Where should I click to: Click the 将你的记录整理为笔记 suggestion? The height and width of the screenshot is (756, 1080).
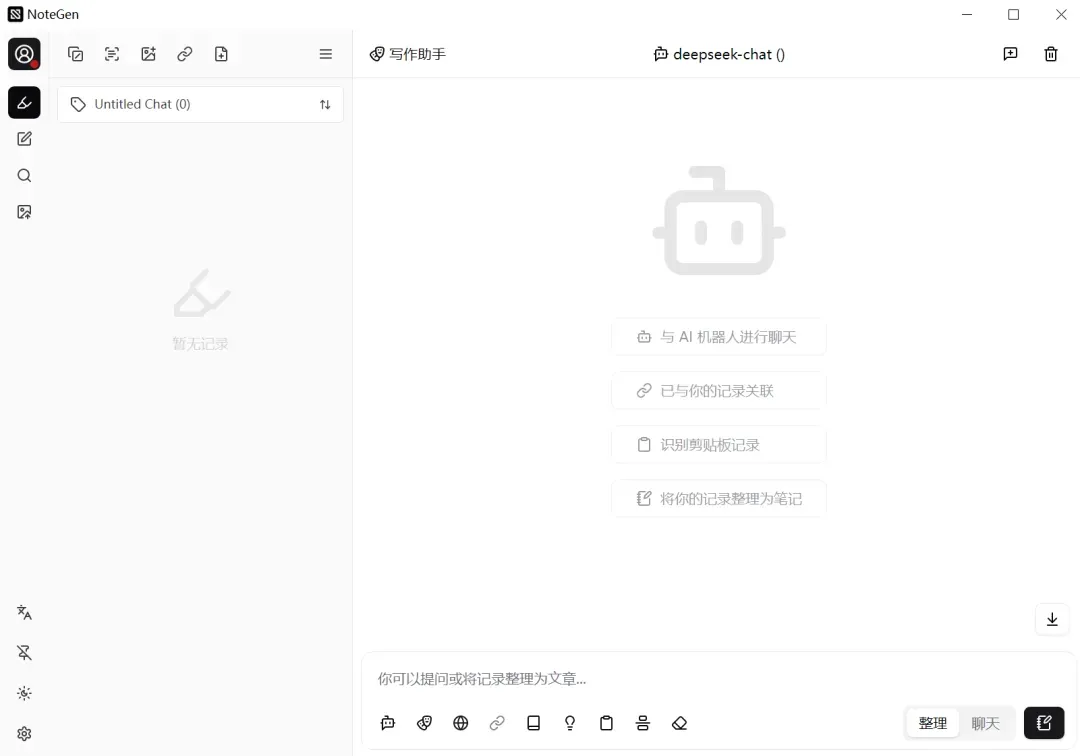719,498
